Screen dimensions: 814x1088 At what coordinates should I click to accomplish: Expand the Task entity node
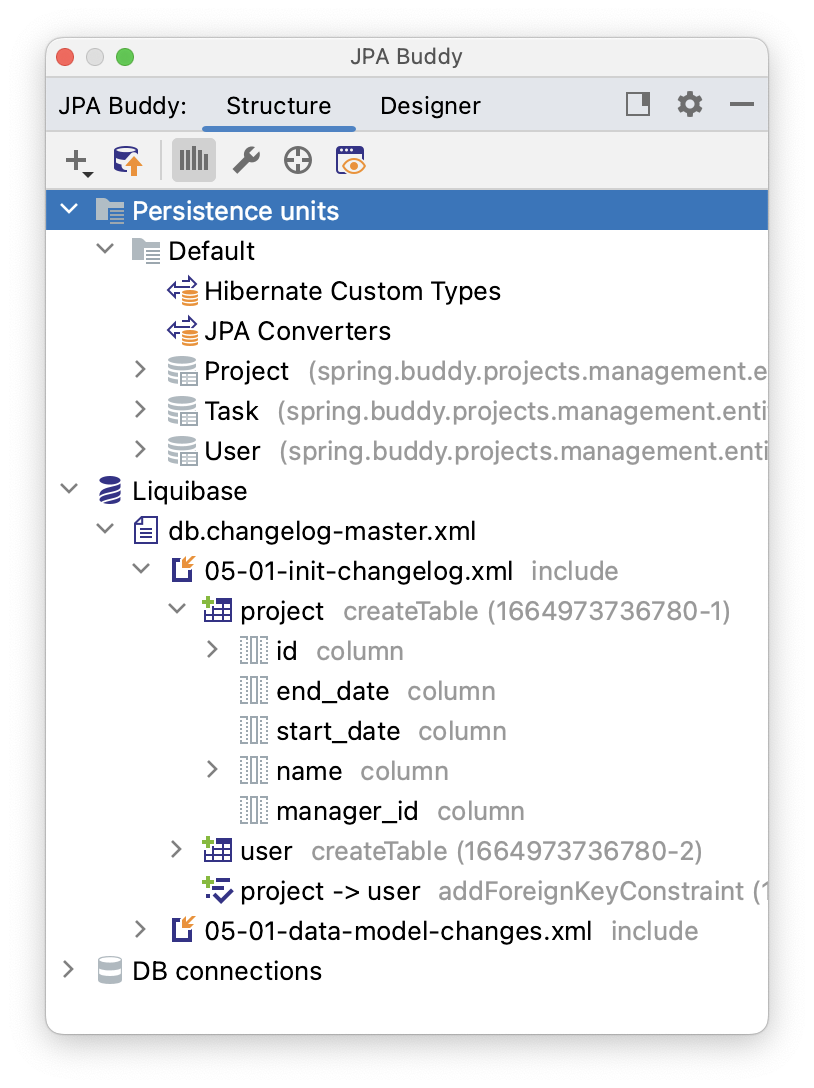[140, 409]
